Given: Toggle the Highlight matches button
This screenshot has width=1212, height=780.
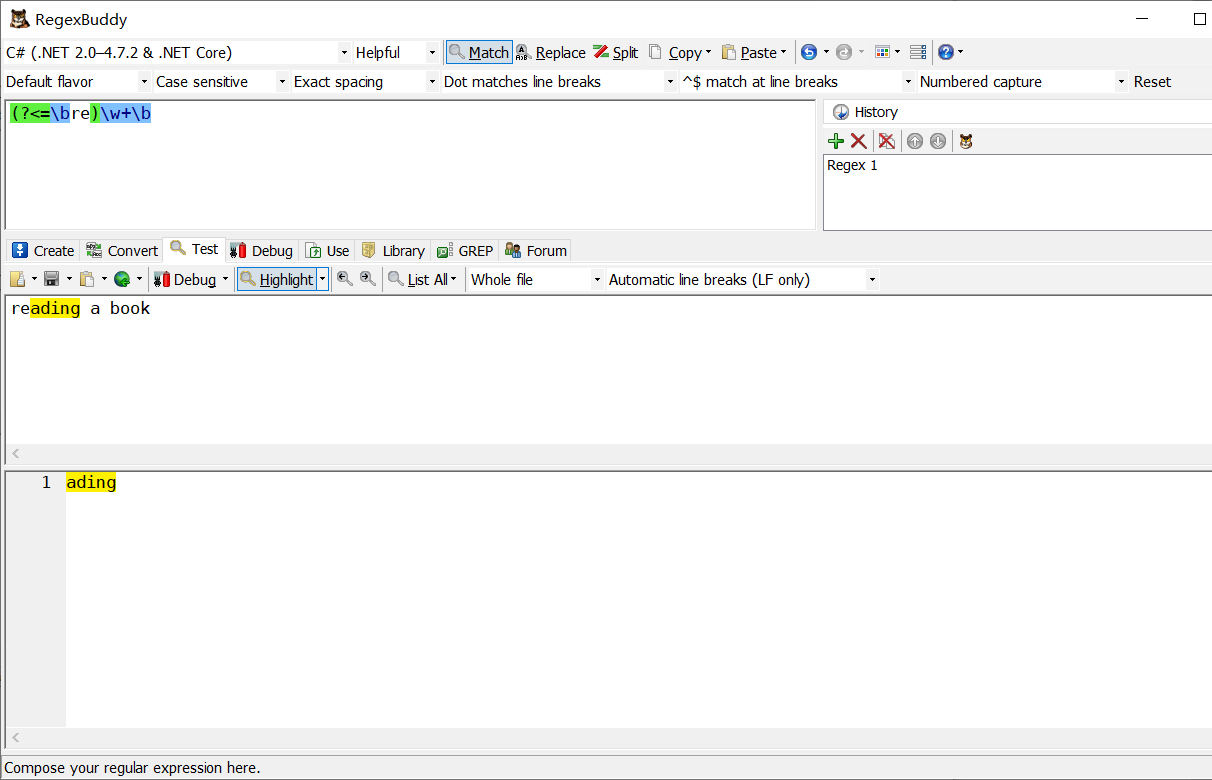Looking at the screenshot, I should 277,279.
